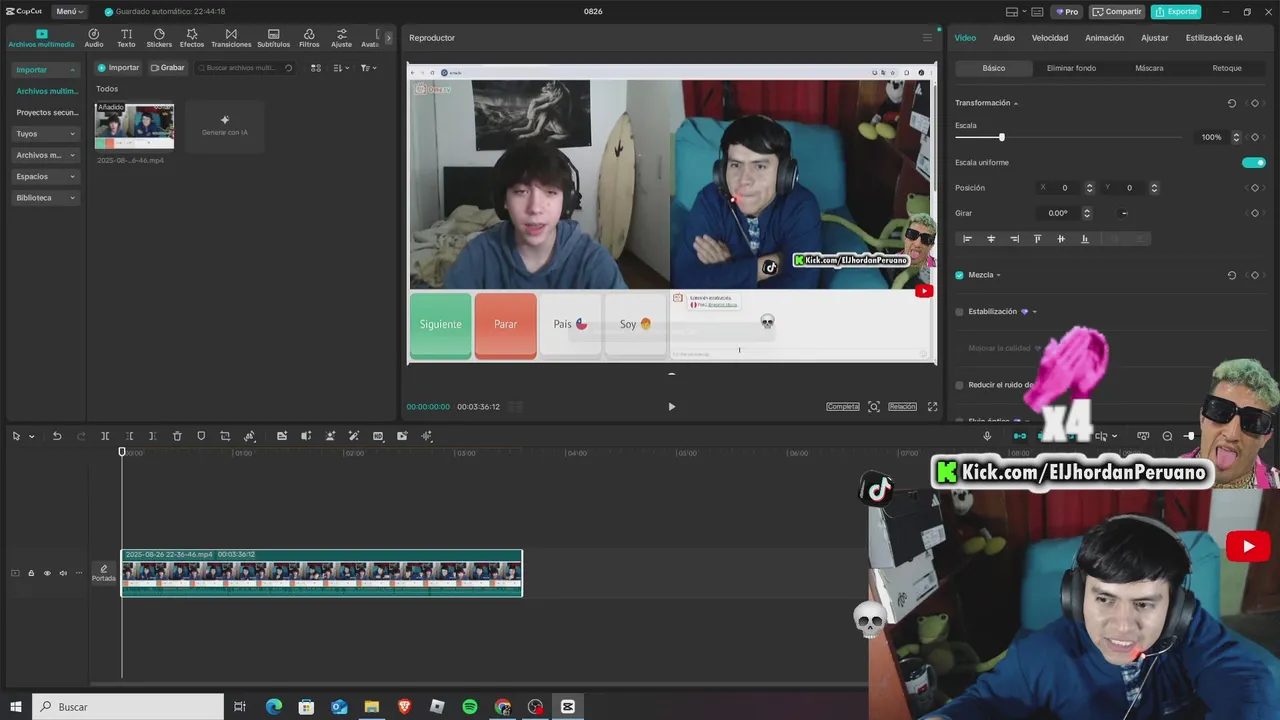Mute the video track audio

[x=63, y=573]
